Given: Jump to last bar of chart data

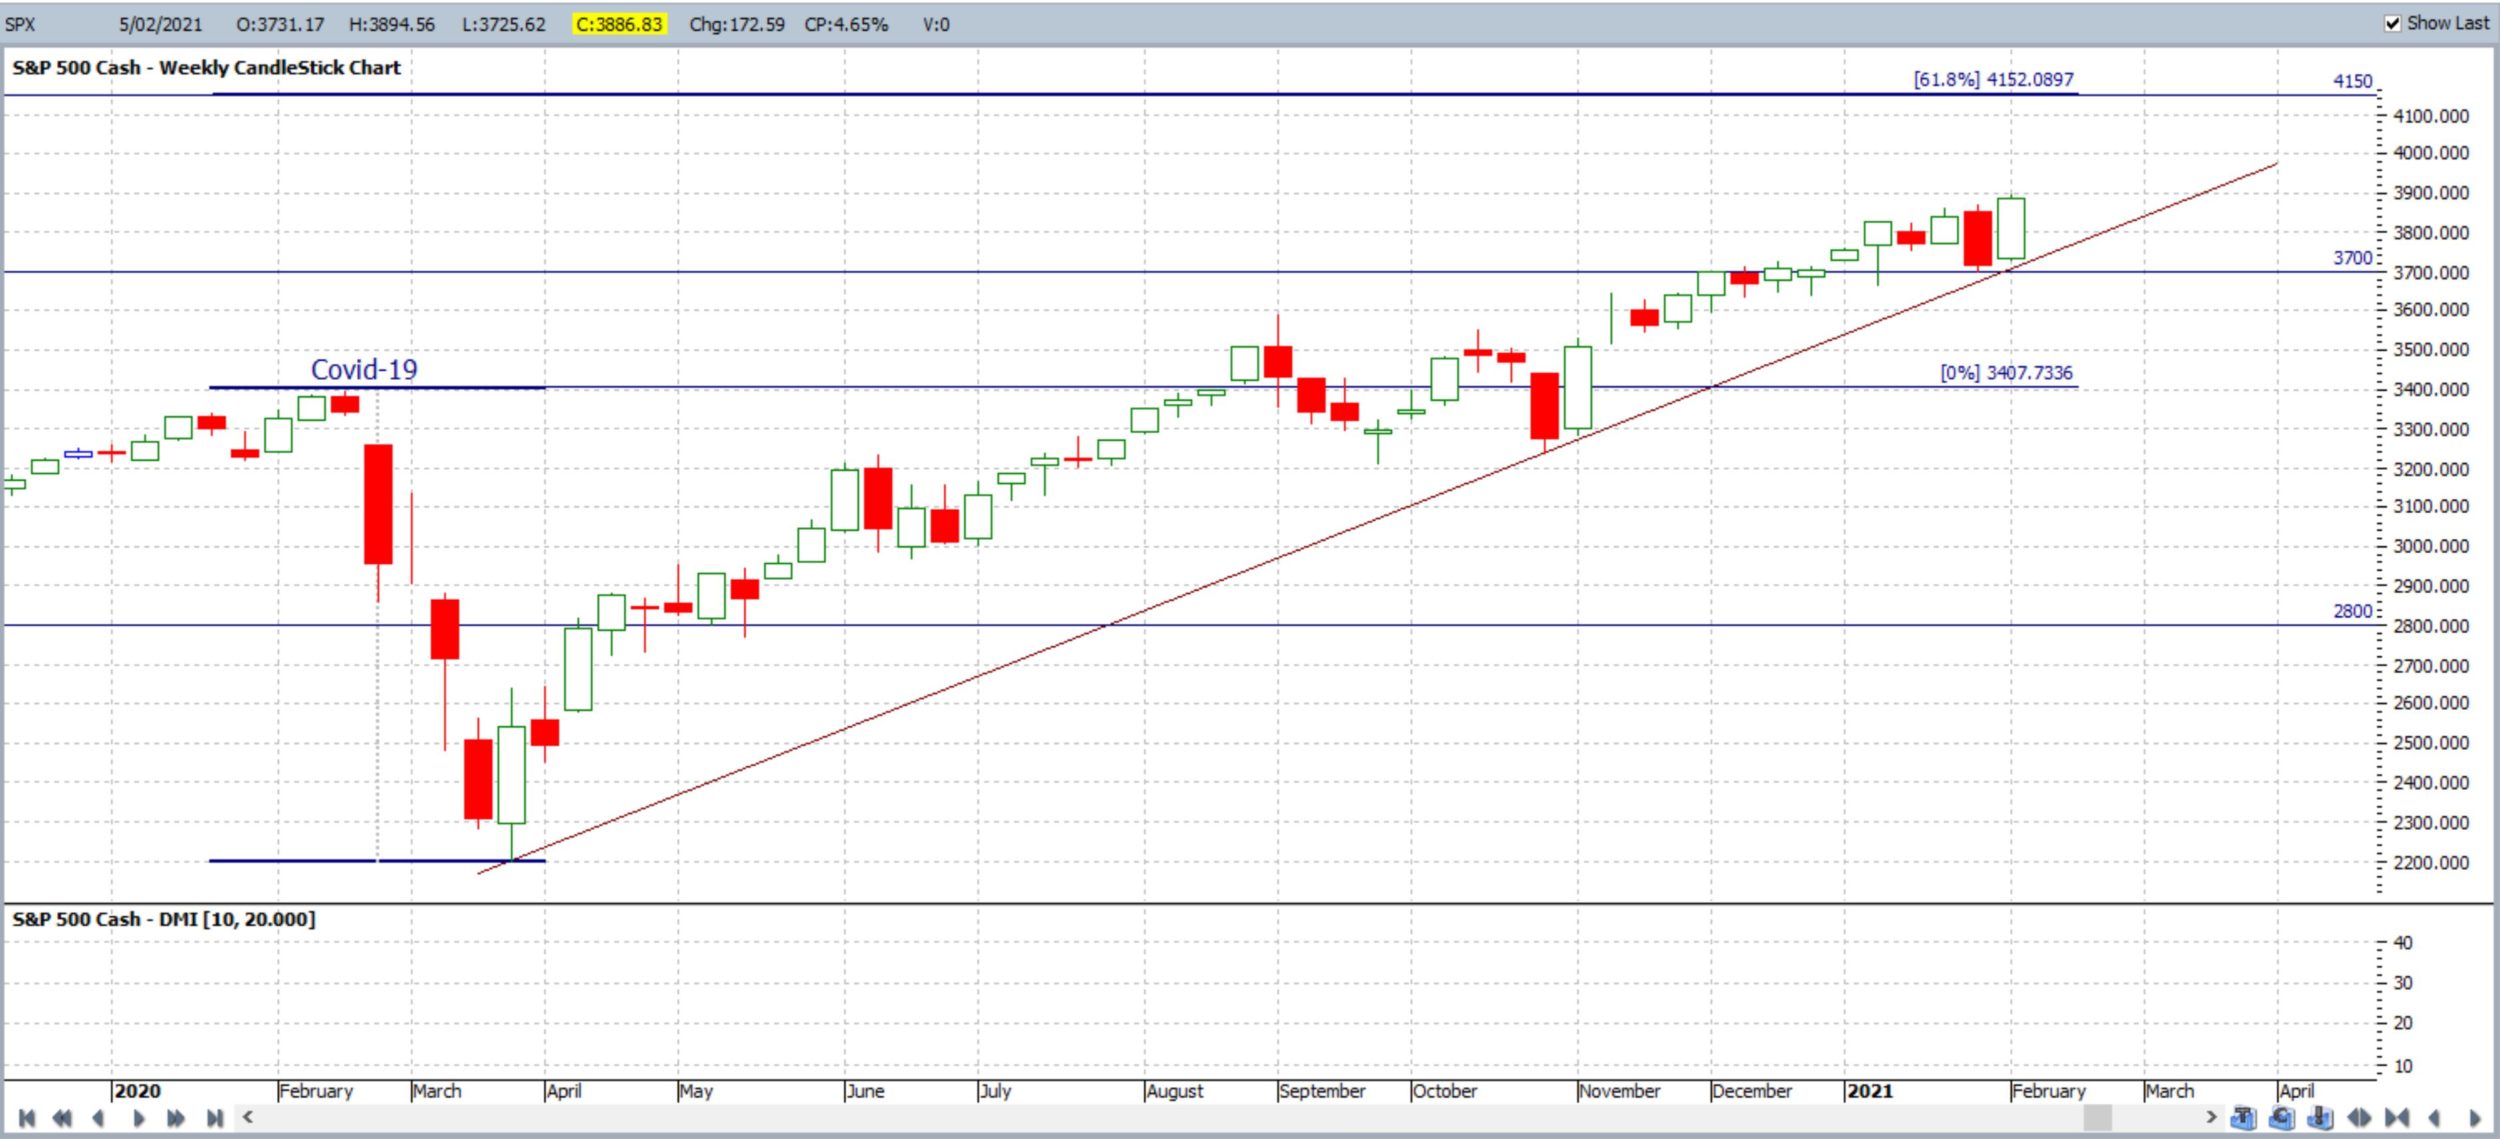Looking at the screenshot, I should (x=214, y=1118).
